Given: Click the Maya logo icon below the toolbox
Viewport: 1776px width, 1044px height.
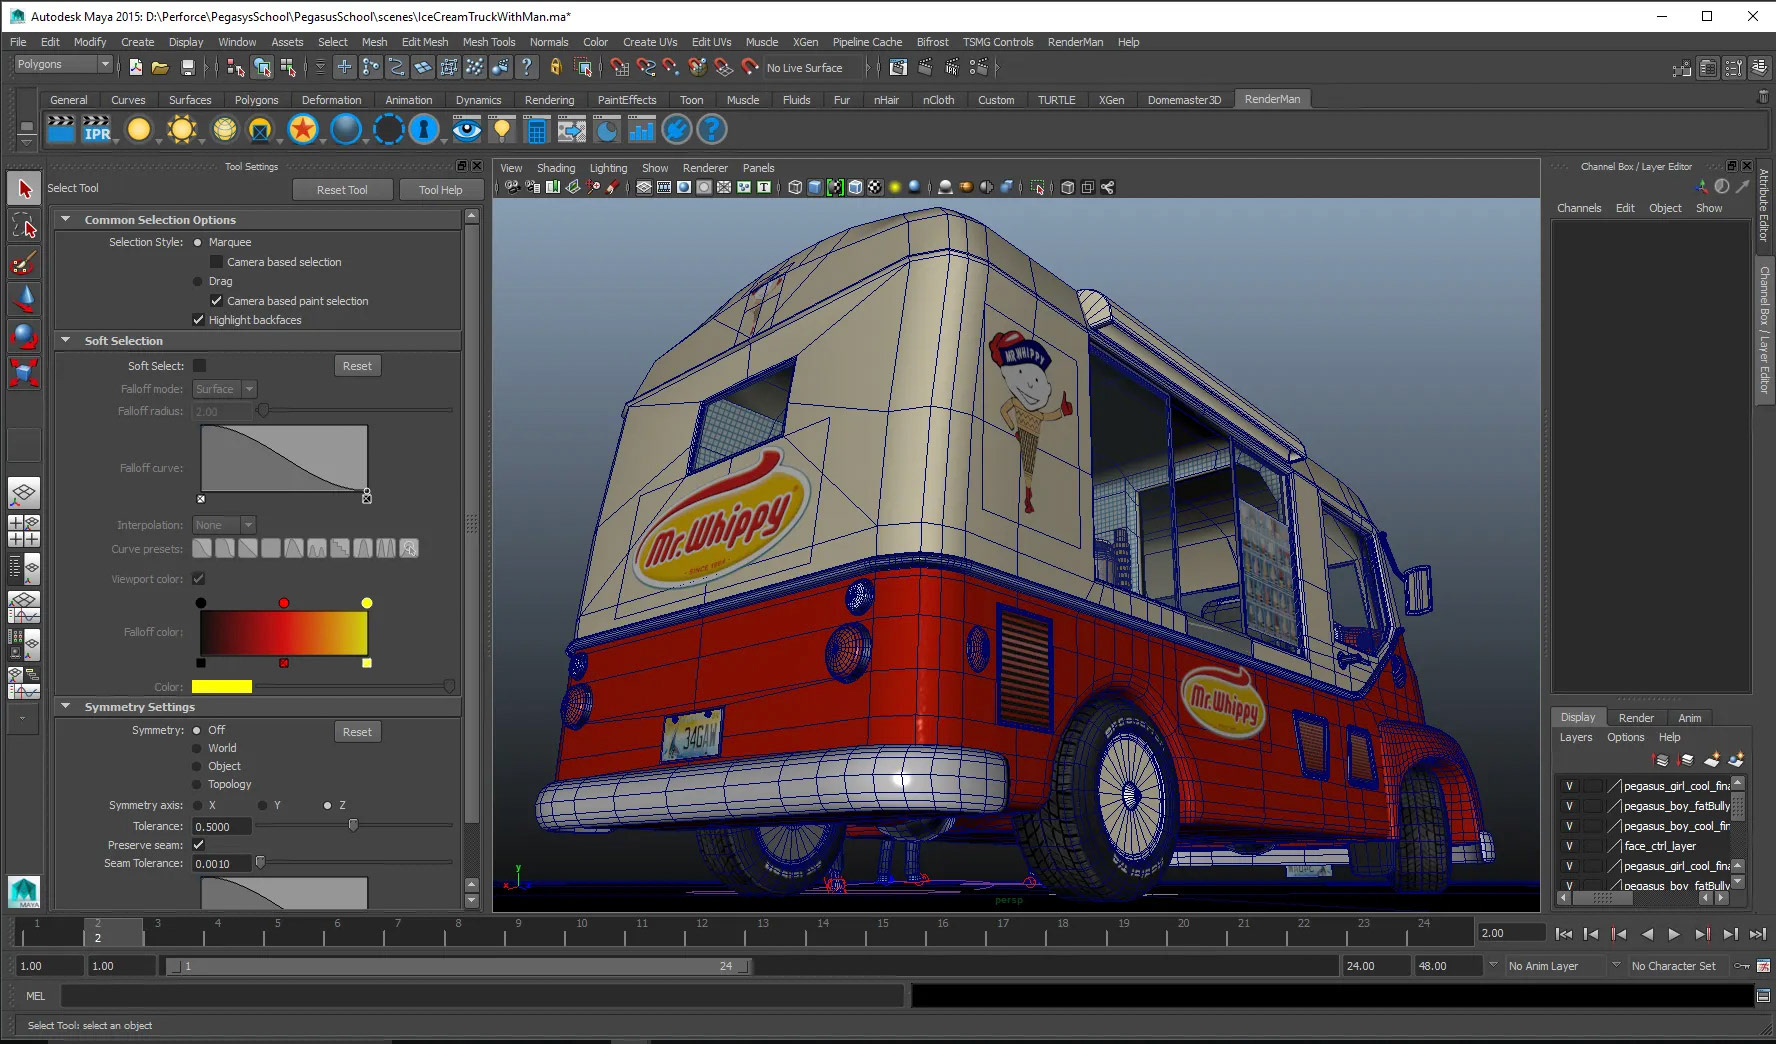Looking at the screenshot, I should coord(24,892).
